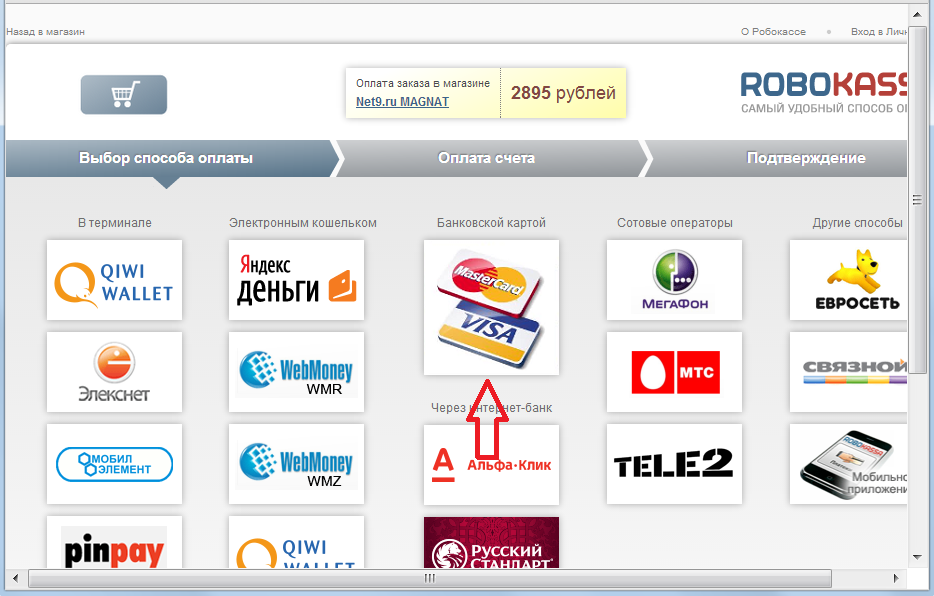Click the shopping cart button

124,95
